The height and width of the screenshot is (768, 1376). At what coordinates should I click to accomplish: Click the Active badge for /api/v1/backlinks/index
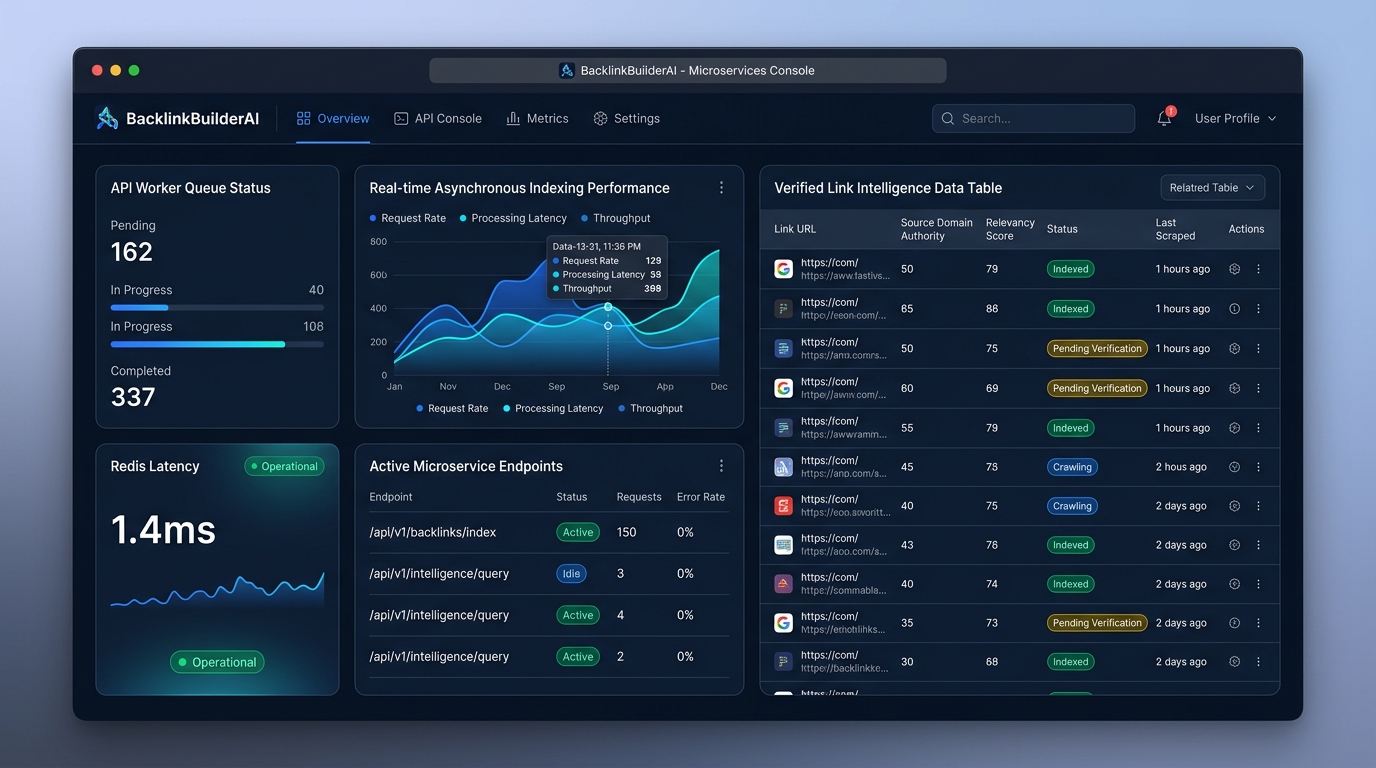578,532
